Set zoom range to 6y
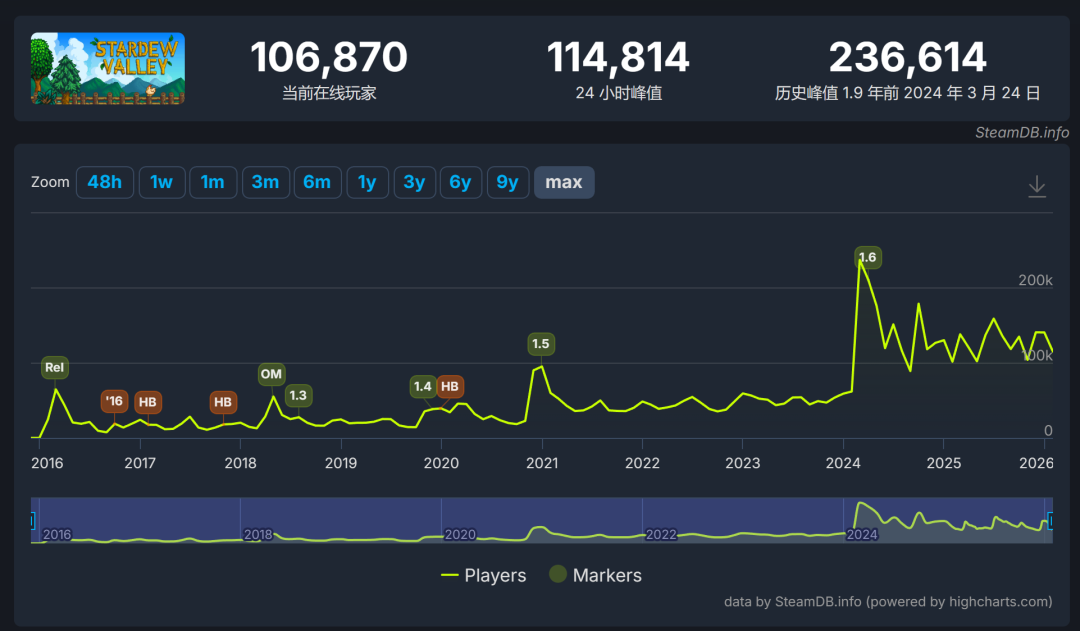 (x=461, y=183)
